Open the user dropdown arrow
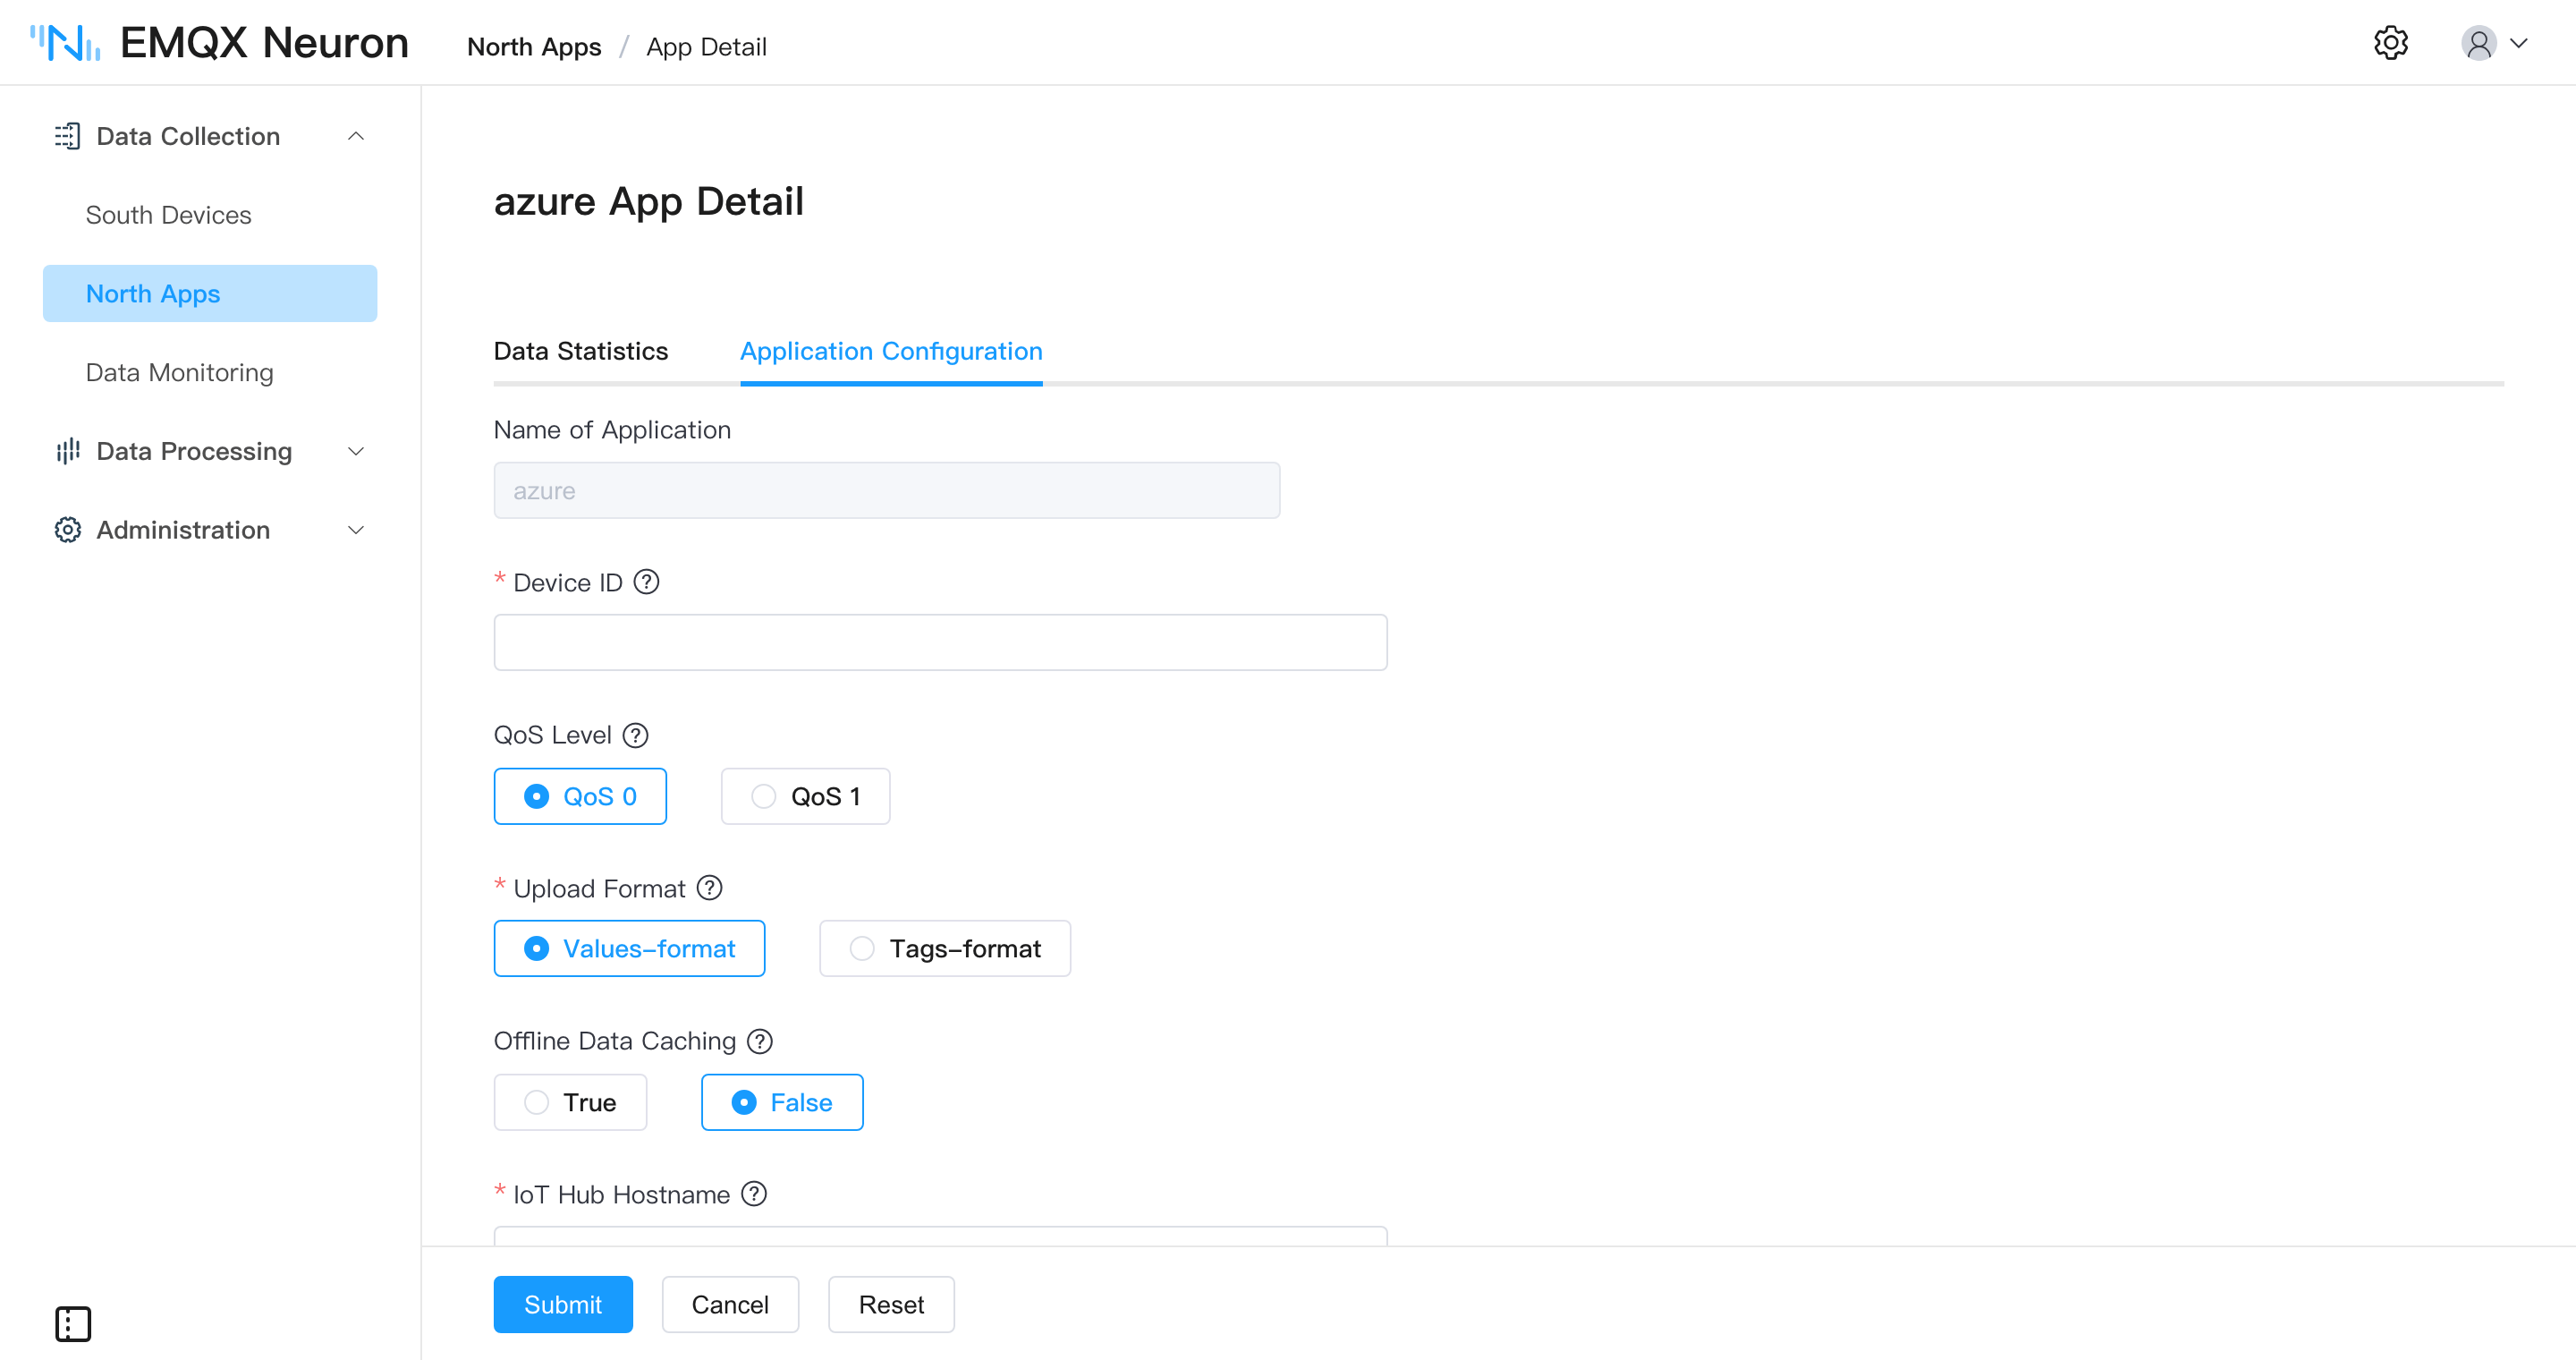Image resolution: width=2576 pixels, height=1360 pixels. (2519, 43)
